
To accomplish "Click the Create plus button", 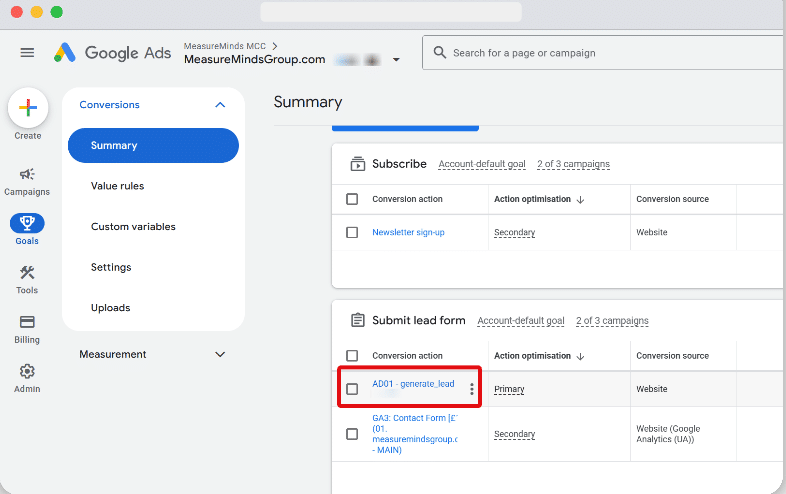I will point(28,108).
